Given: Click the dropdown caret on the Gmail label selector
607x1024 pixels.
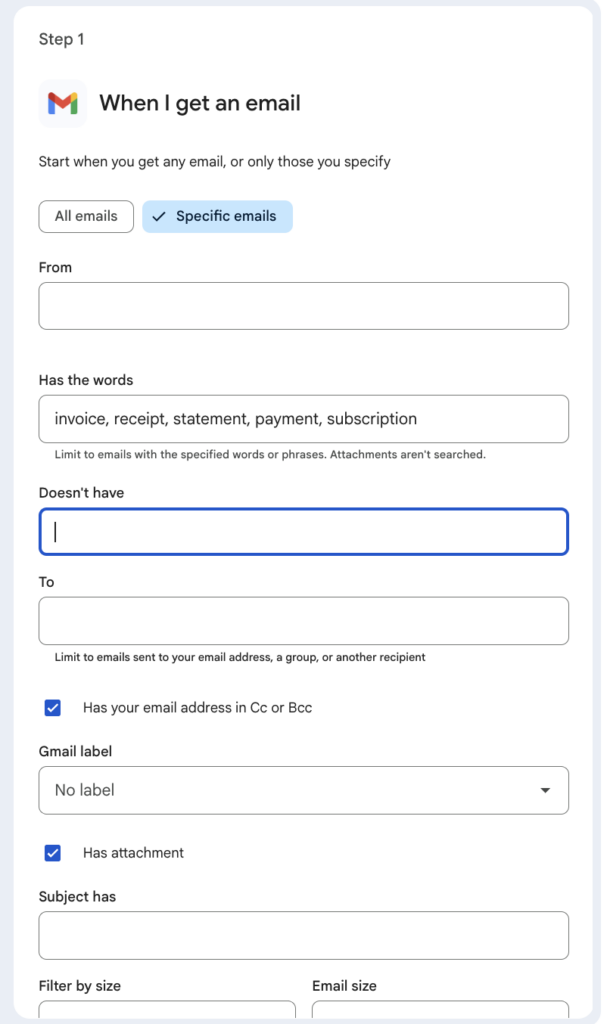Looking at the screenshot, I should point(546,790).
